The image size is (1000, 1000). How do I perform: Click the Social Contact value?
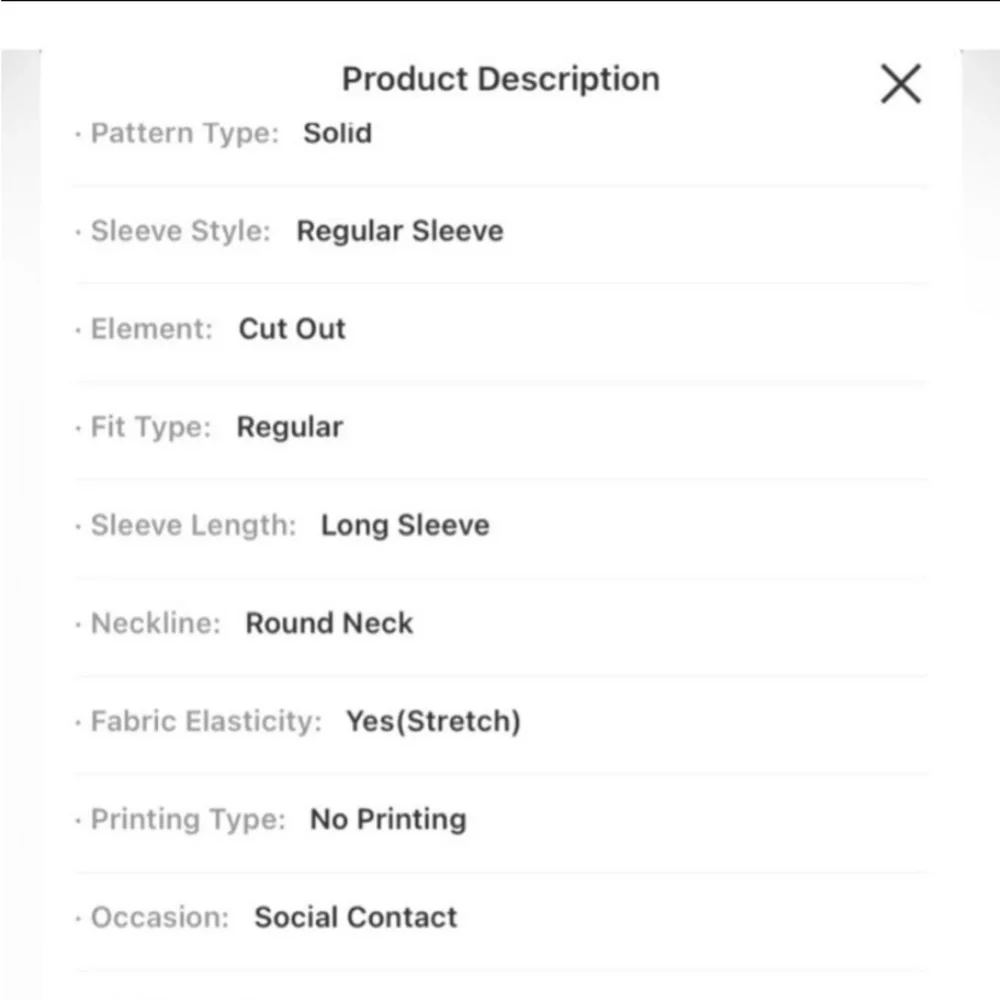pos(356,917)
